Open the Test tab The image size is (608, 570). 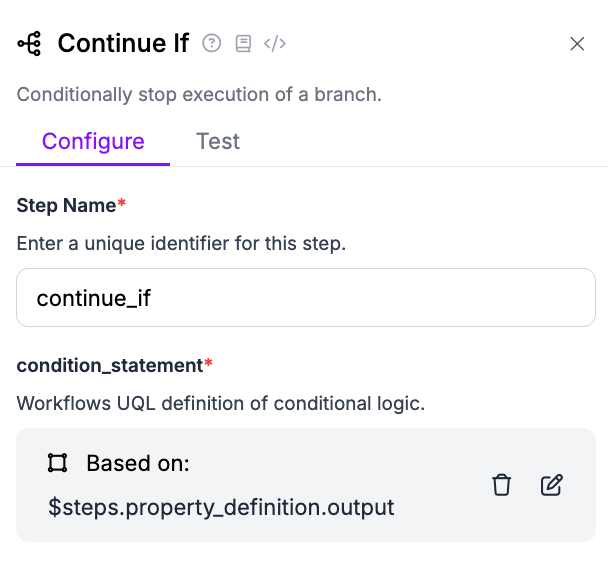click(218, 141)
